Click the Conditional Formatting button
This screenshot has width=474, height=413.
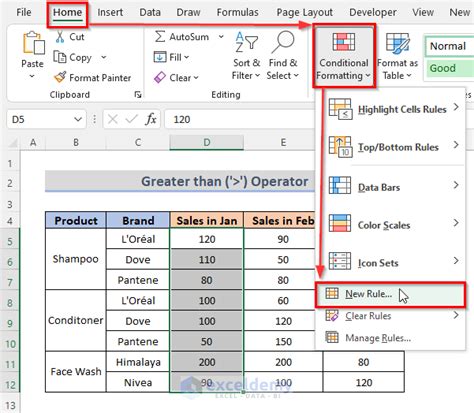tap(344, 56)
